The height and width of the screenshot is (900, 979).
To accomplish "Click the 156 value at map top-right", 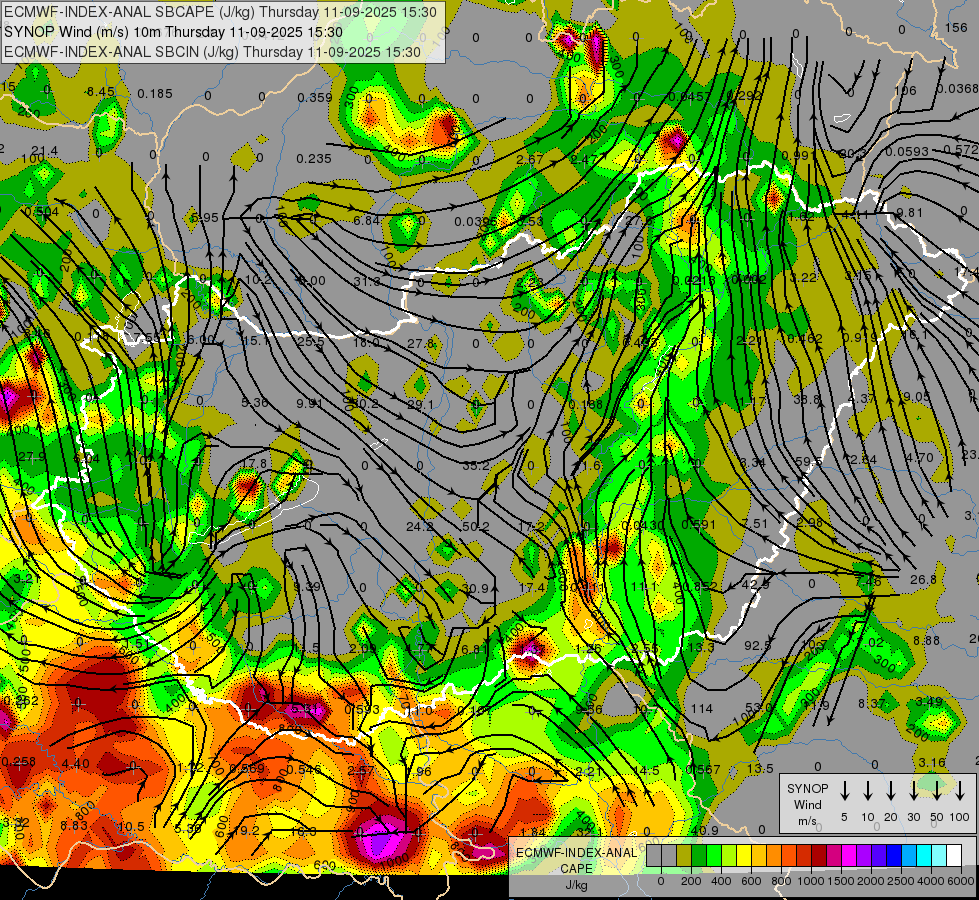I will click(x=956, y=27).
